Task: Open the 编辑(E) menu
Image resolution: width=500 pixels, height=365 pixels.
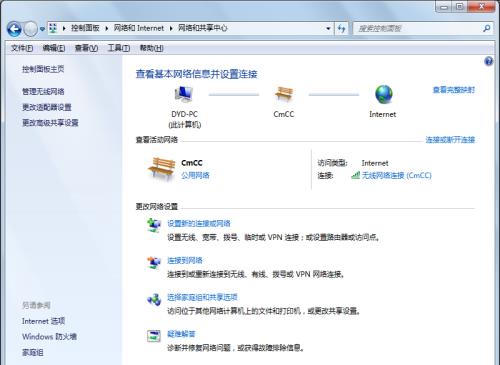Action: pyautogui.click(x=54, y=48)
